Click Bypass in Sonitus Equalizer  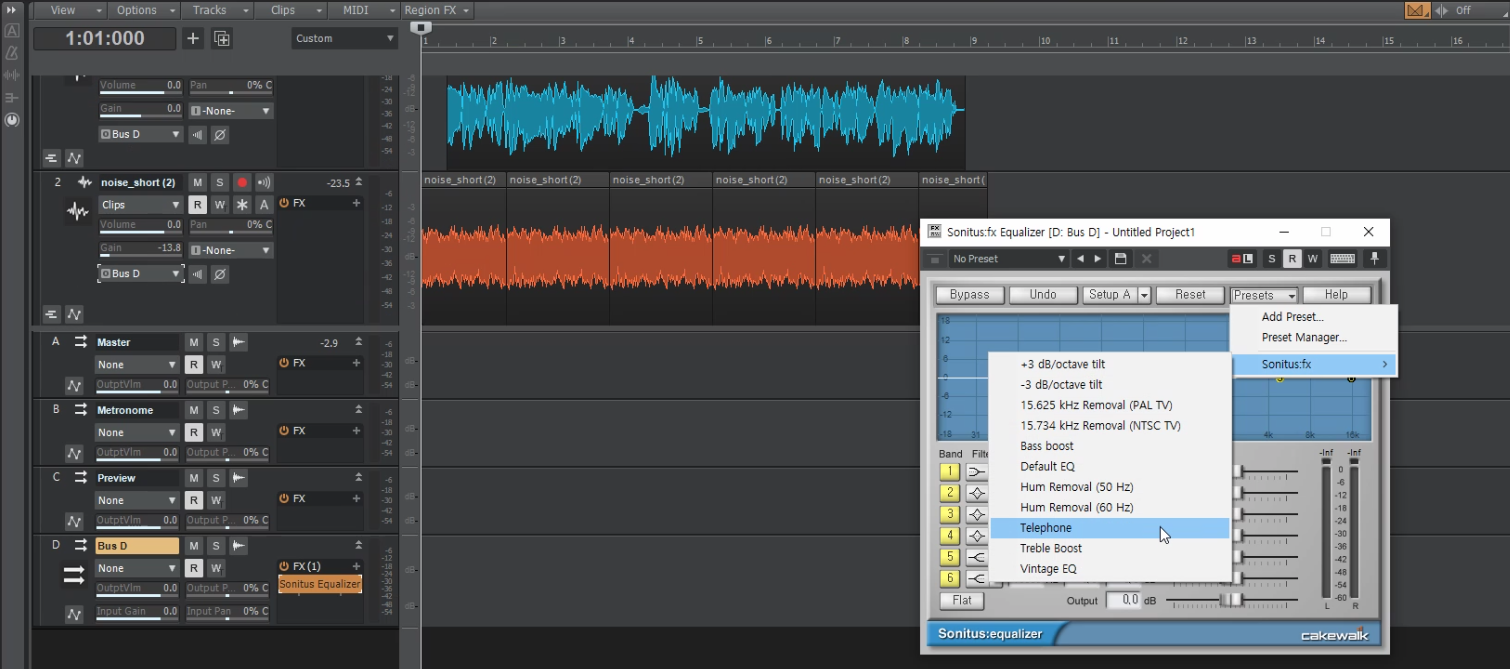[x=969, y=295]
